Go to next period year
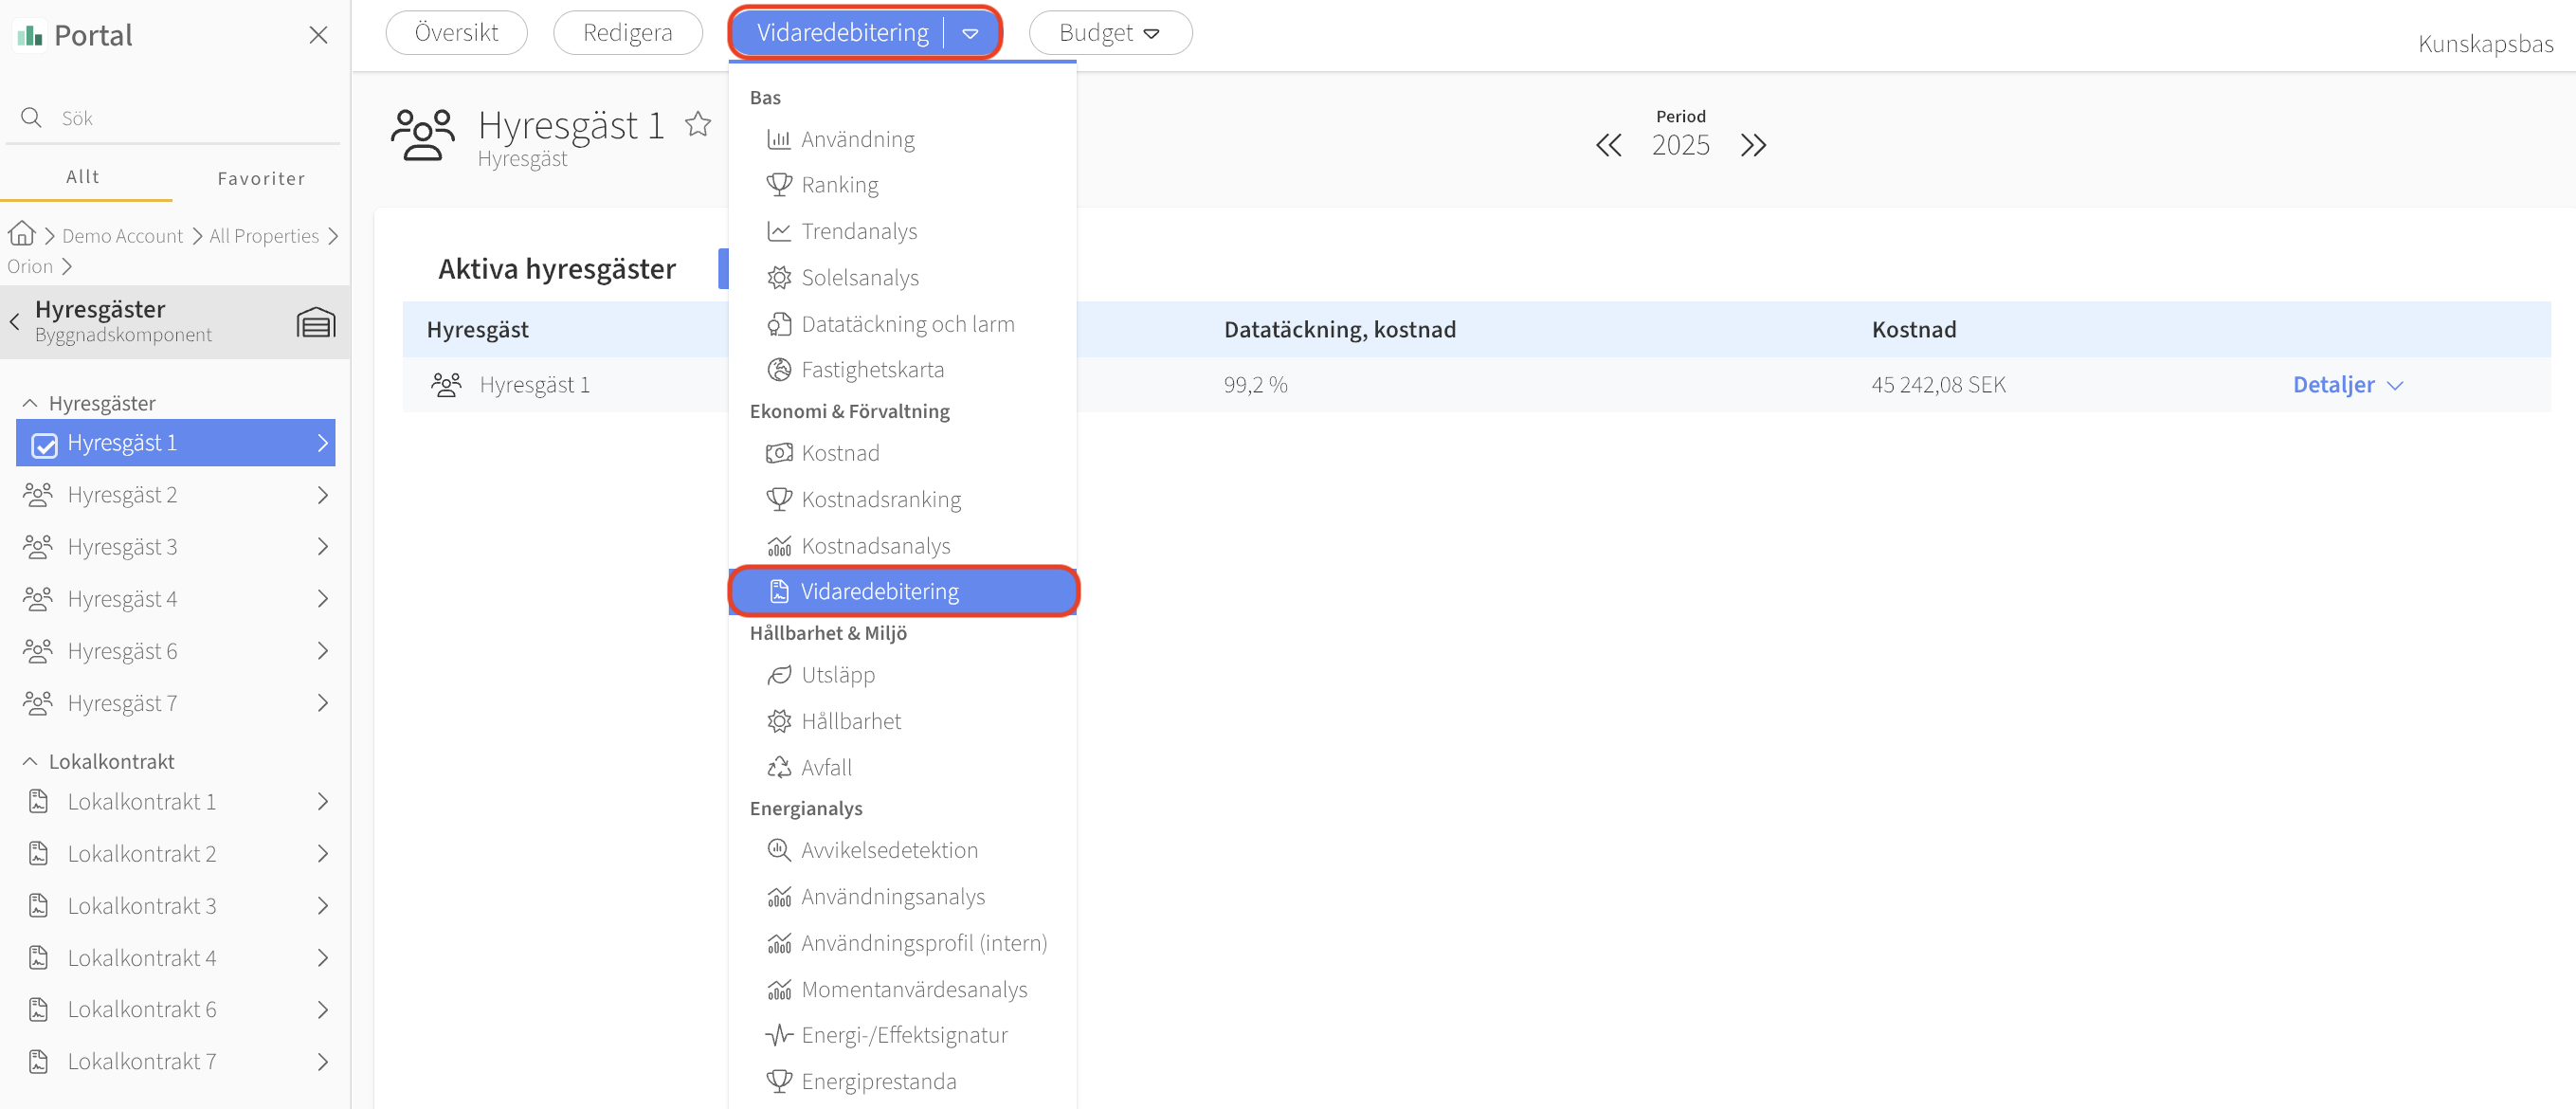Screen dimensions: 2576x1109 pyautogui.click(x=1753, y=145)
